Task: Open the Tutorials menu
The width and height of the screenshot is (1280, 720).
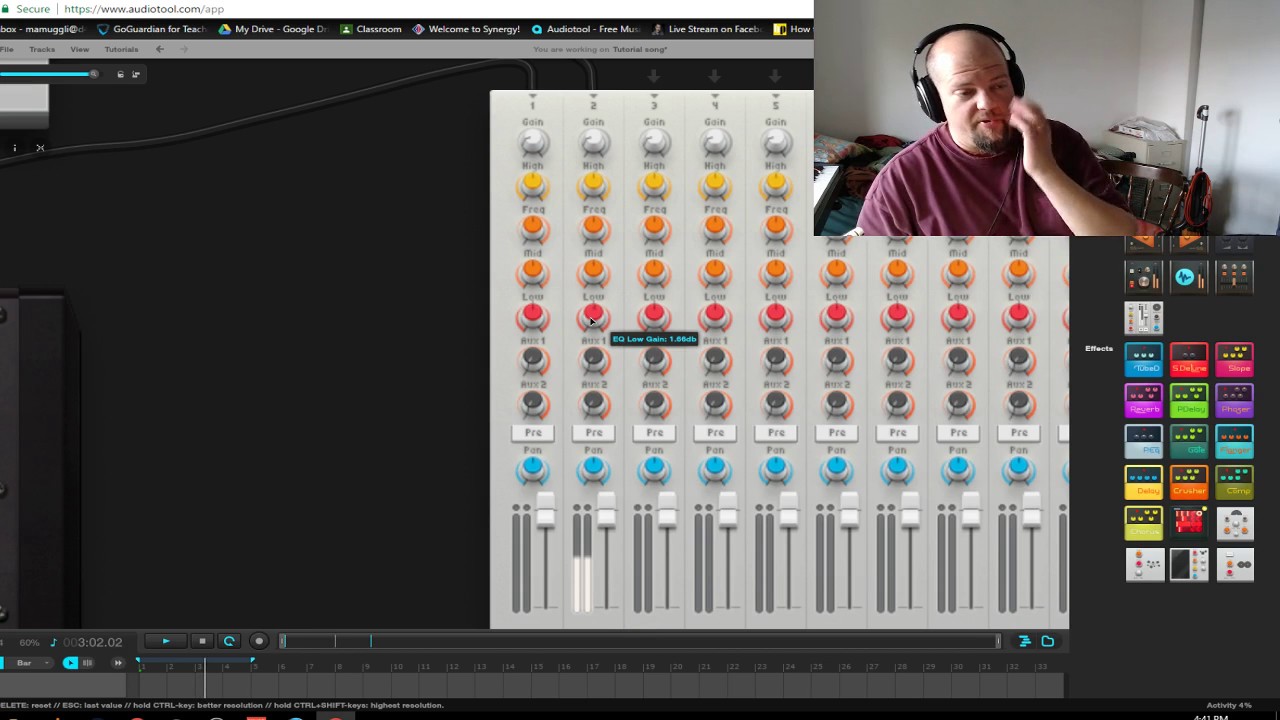Action: pos(121,49)
